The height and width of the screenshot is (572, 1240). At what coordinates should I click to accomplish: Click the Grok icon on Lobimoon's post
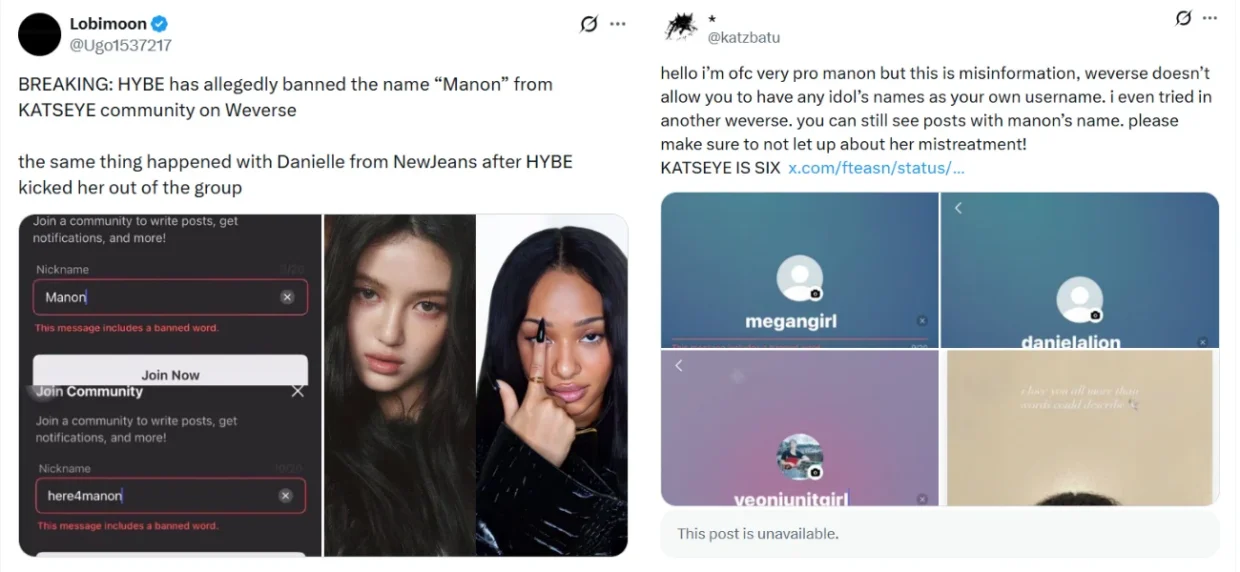(589, 24)
